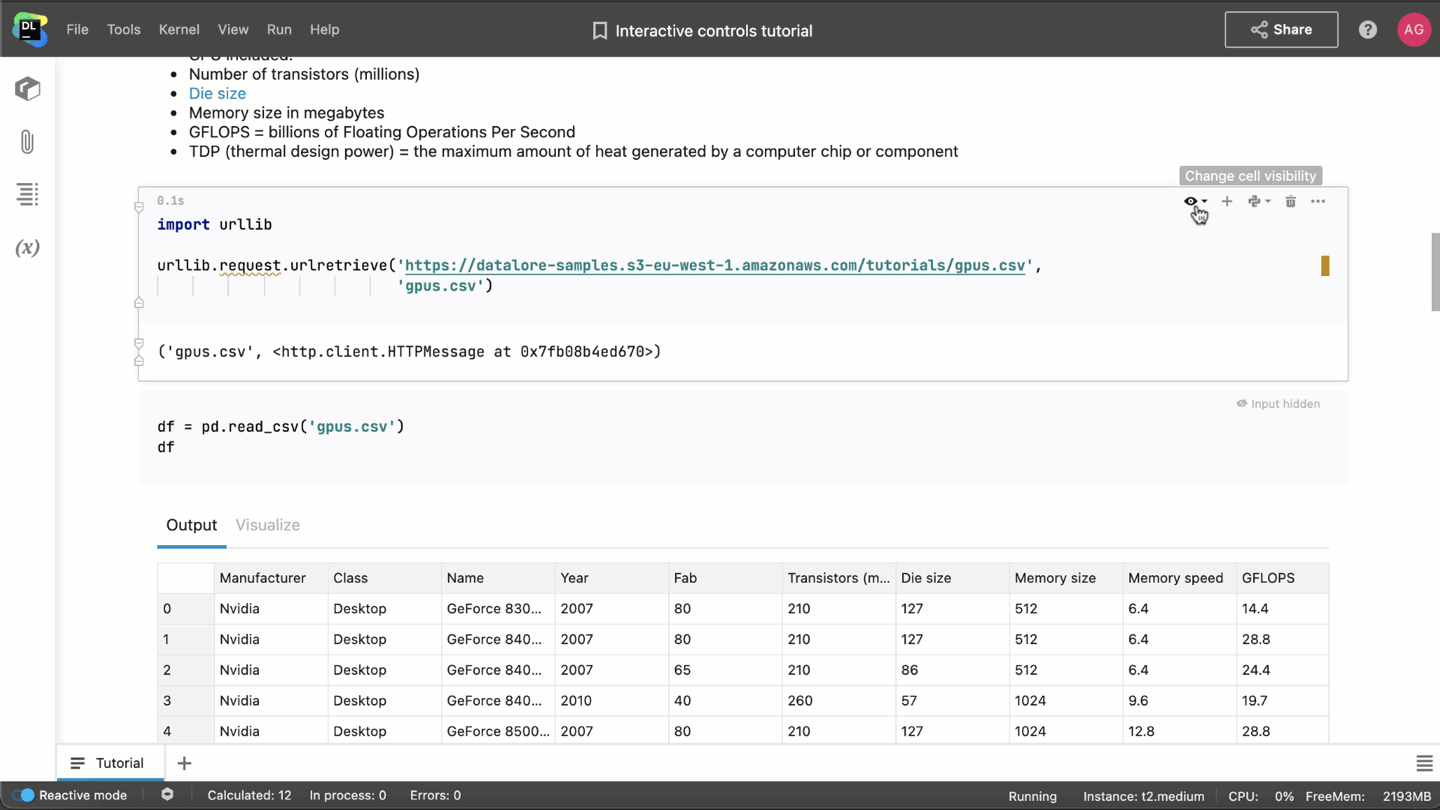Click the Input hidden indicator
Screen dimensions: 1440x810
(x=1278, y=404)
